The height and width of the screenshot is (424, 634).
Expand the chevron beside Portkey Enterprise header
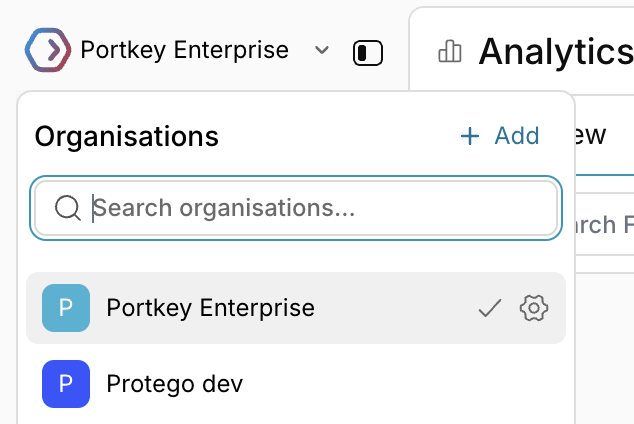coord(322,50)
